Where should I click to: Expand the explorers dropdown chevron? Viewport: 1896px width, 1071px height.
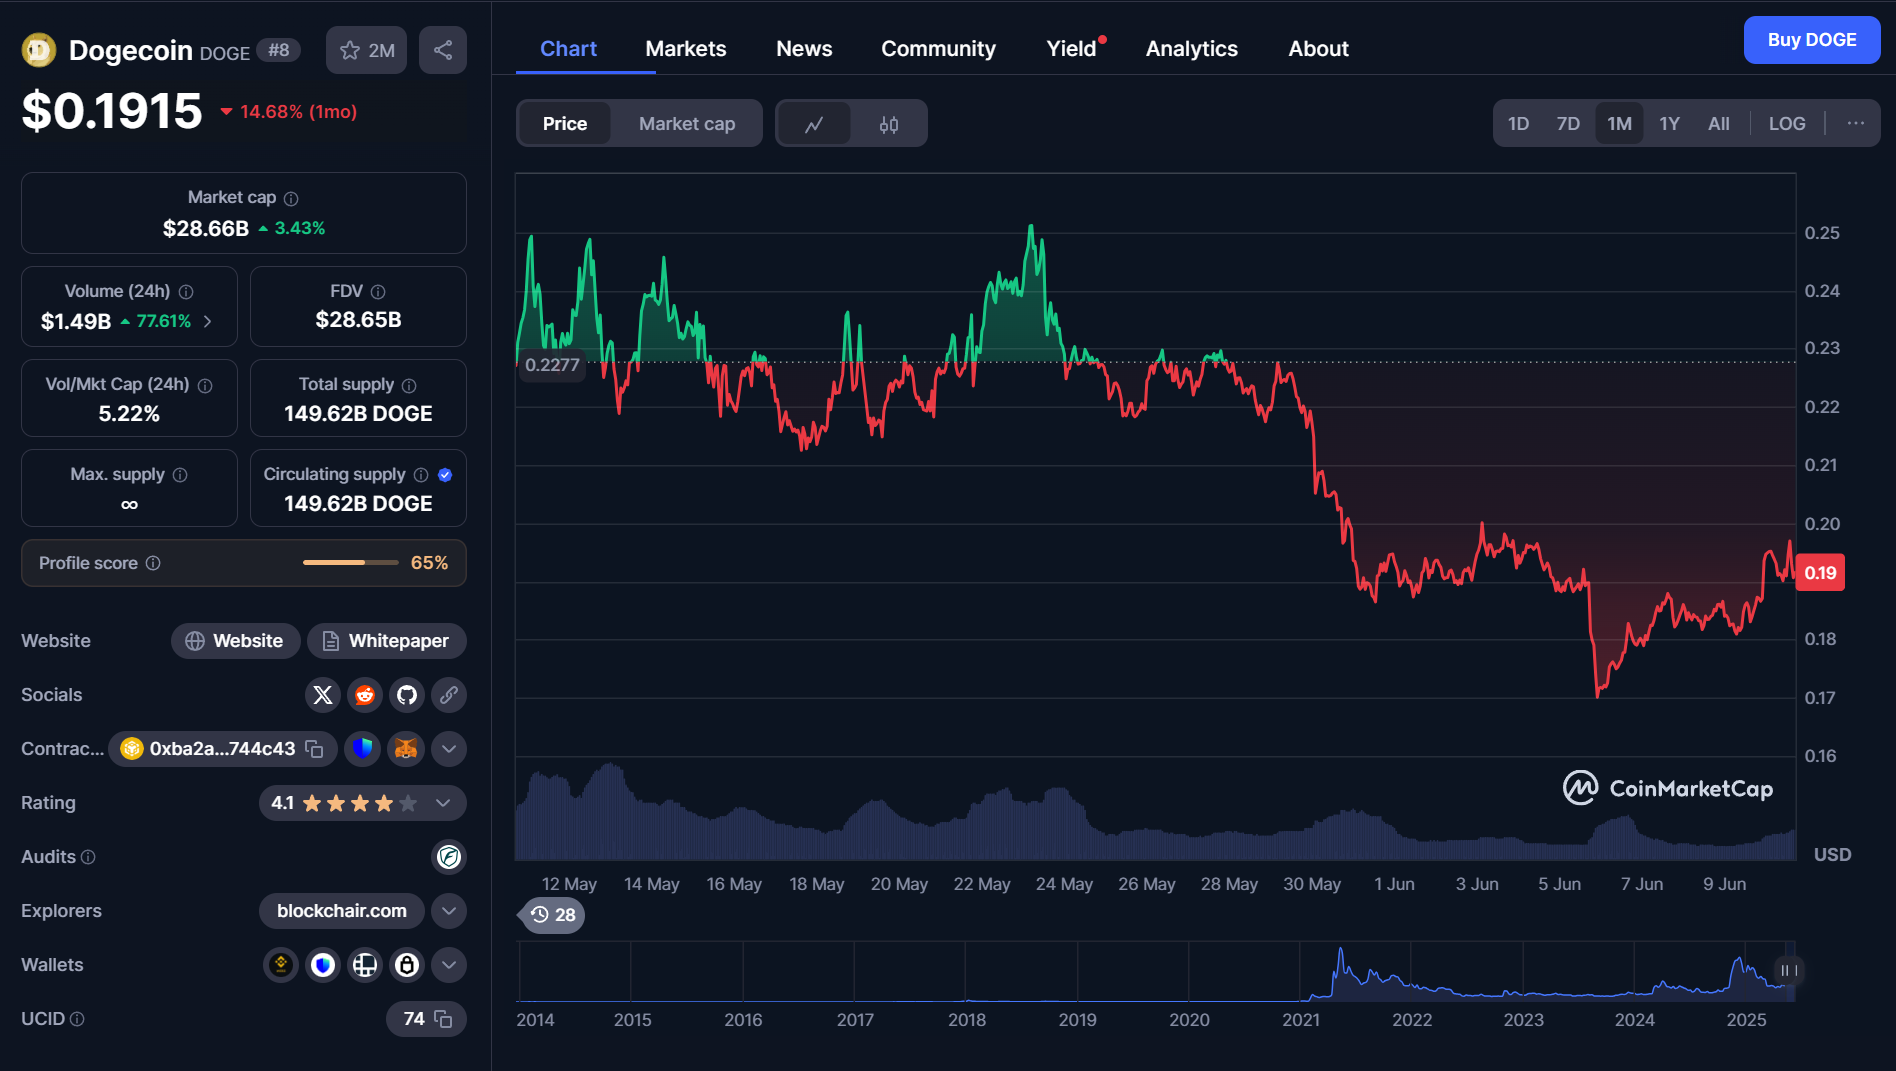tap(449, 911)
